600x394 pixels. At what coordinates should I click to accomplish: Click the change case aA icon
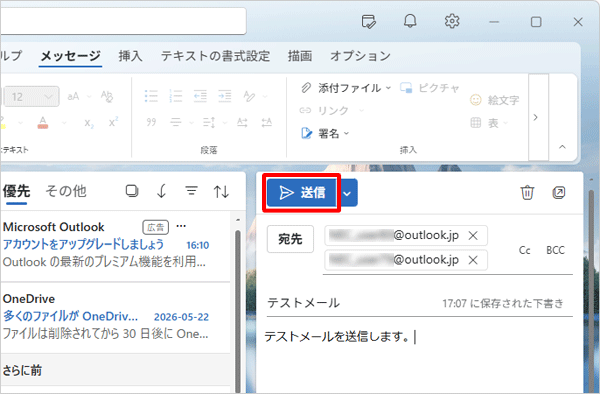coord(73,96)
